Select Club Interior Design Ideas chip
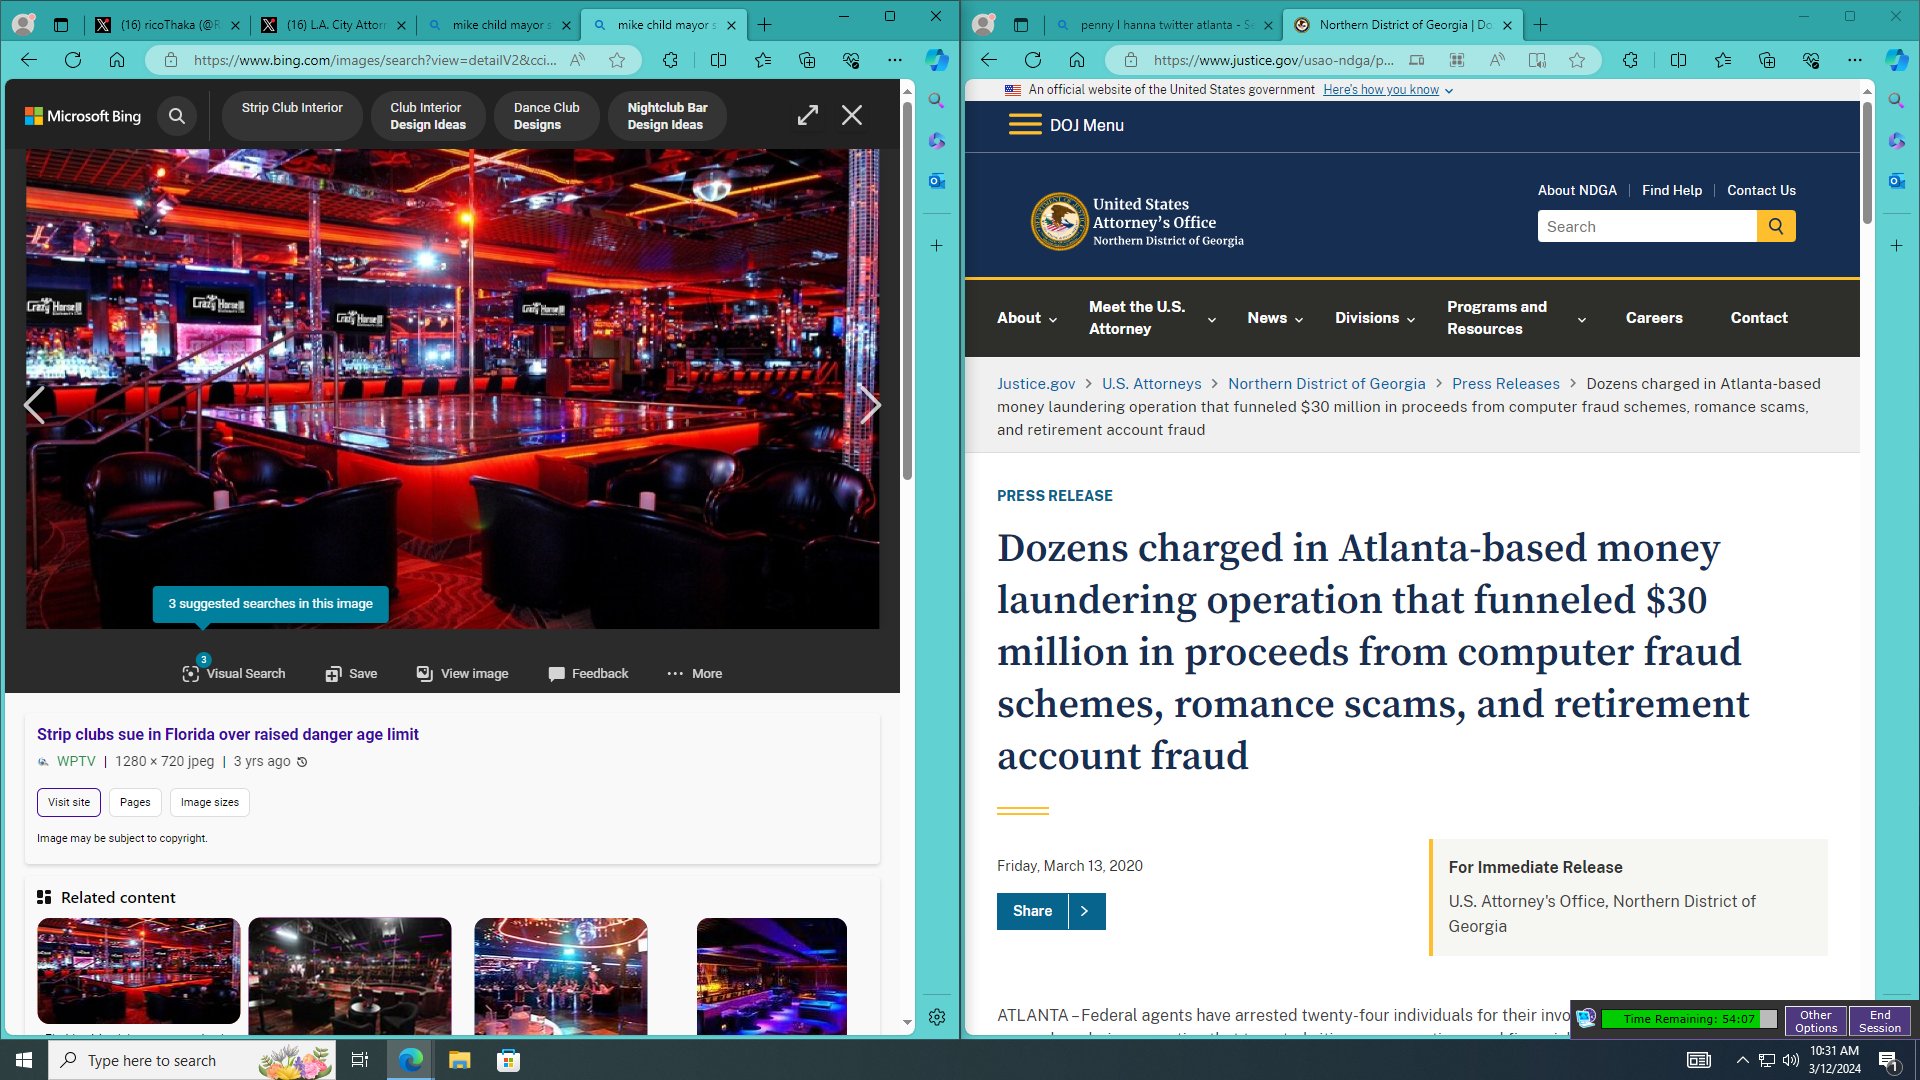The image size is (1920, 1080). pos(428,116)
